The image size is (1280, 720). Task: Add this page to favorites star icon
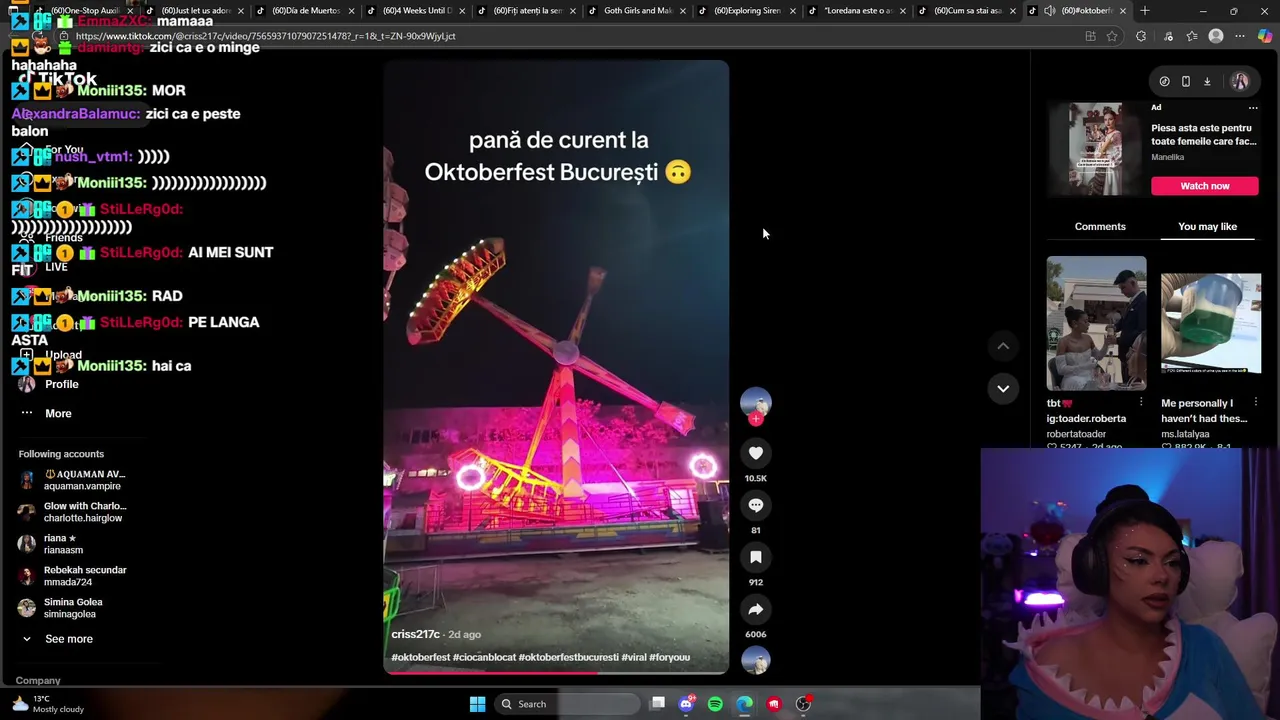coord(1112,36)
